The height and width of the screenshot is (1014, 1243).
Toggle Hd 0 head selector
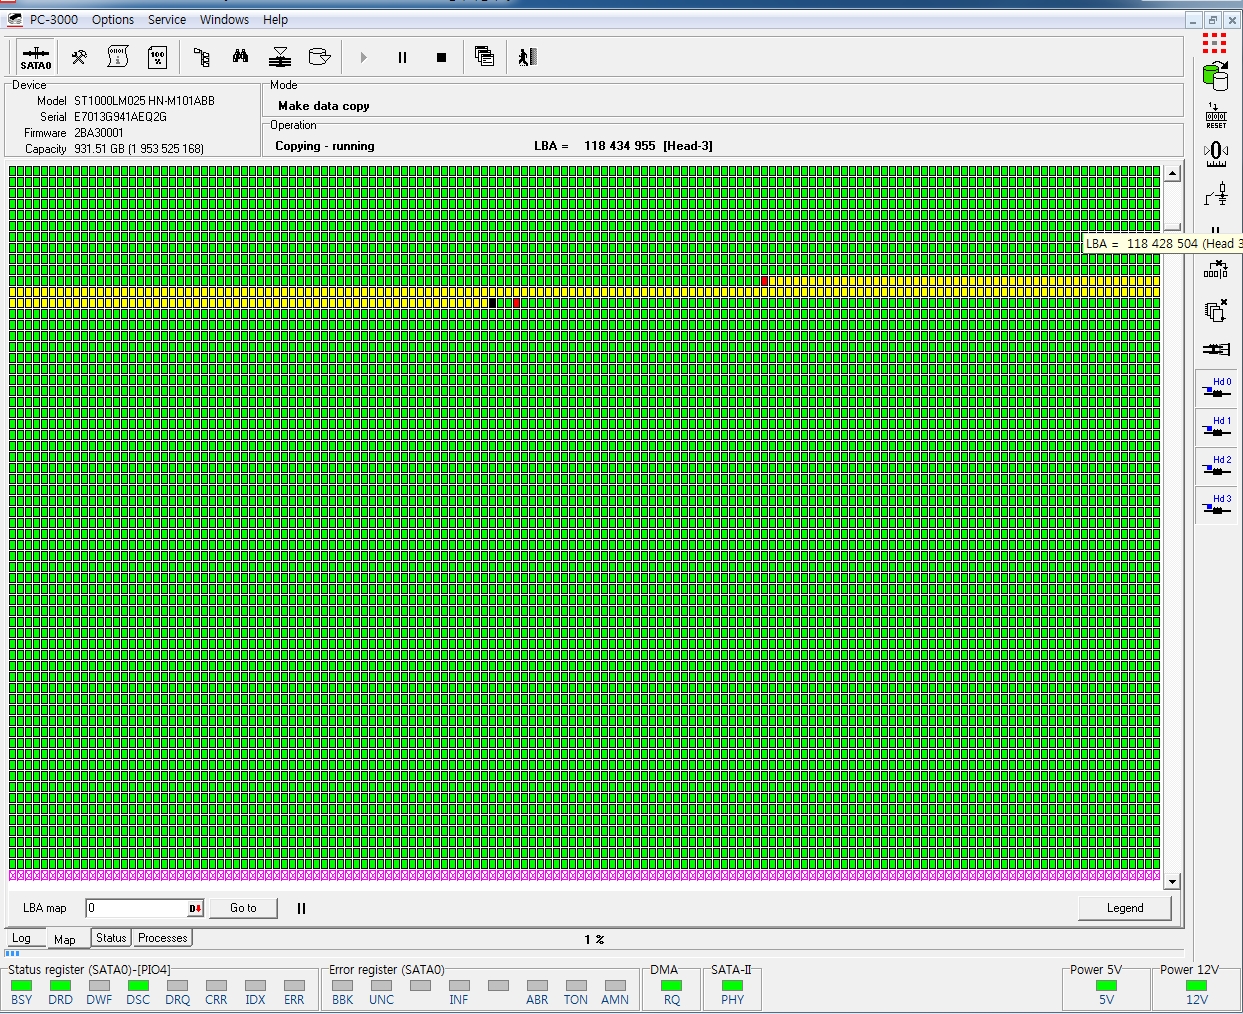(x=1216, y=388)
